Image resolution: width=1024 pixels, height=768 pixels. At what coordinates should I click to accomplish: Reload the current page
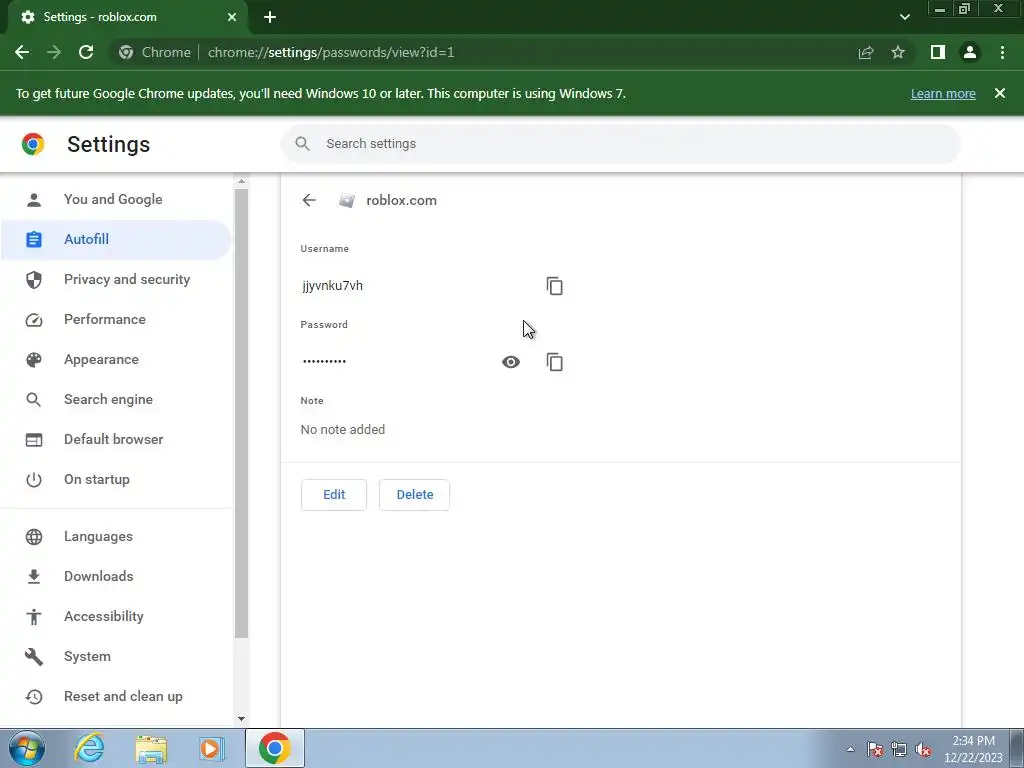click(86, 52)
